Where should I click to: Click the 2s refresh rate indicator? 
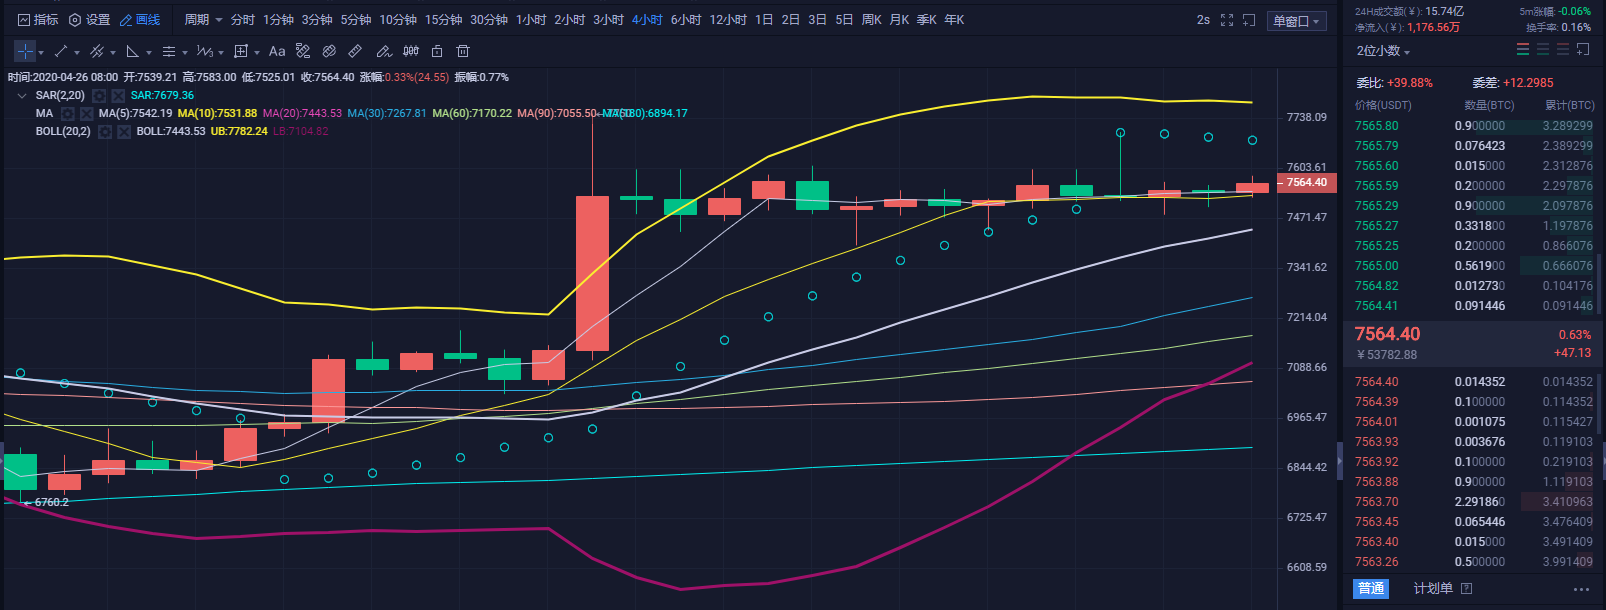click(x=1203, y=20)
